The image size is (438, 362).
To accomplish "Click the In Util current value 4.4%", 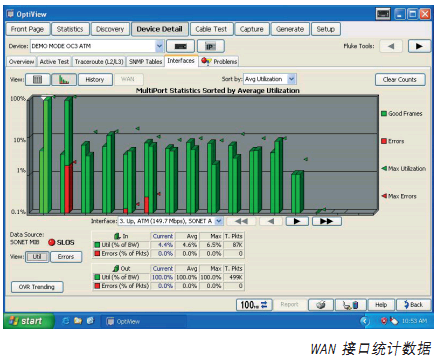I will click(x=165, y=245).
